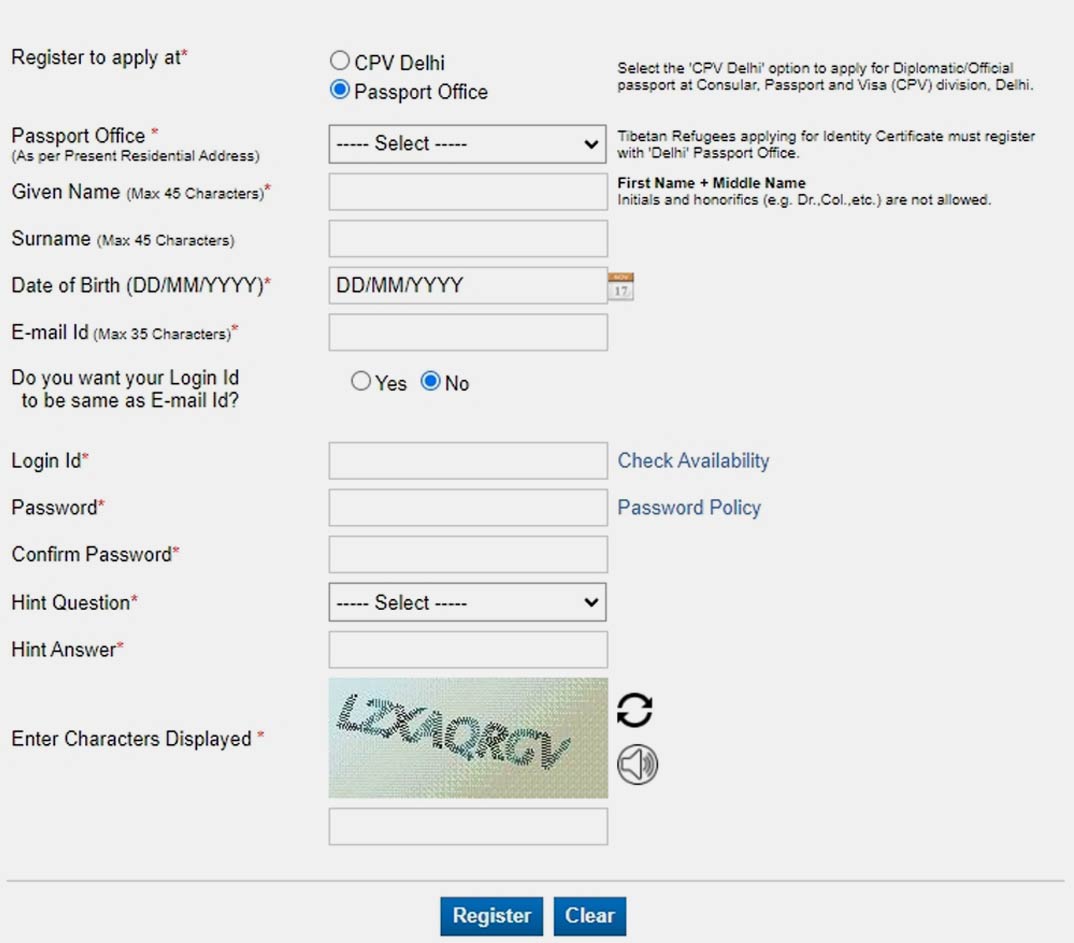Expand the Hint Question dropdown
Screen dimensions: 1074x943
[467, 603]
